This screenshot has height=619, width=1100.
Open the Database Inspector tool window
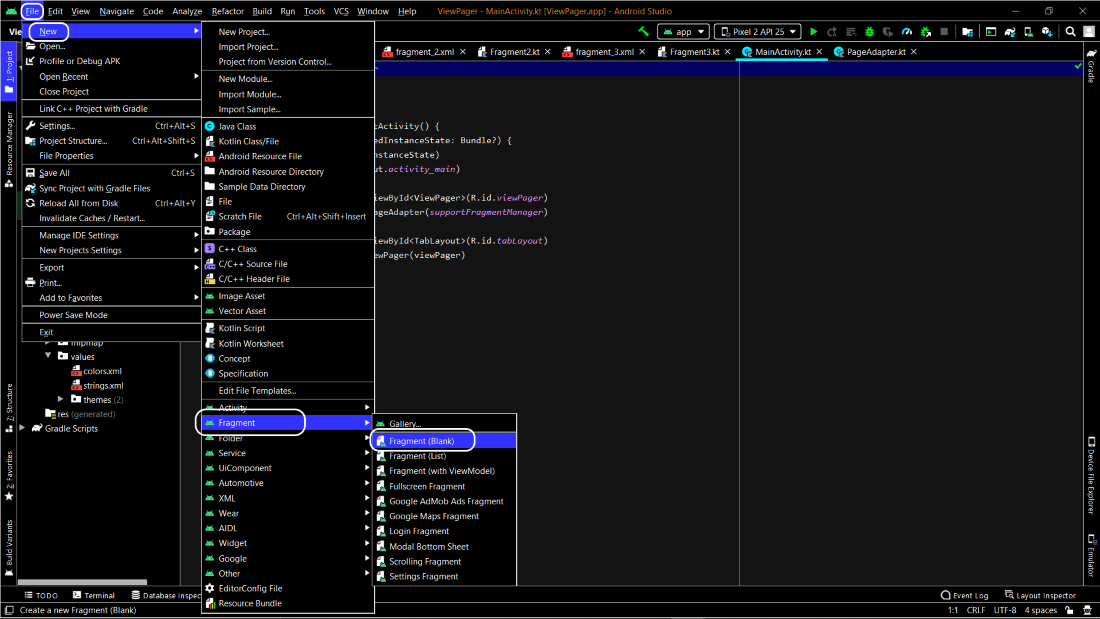point(166,595)
